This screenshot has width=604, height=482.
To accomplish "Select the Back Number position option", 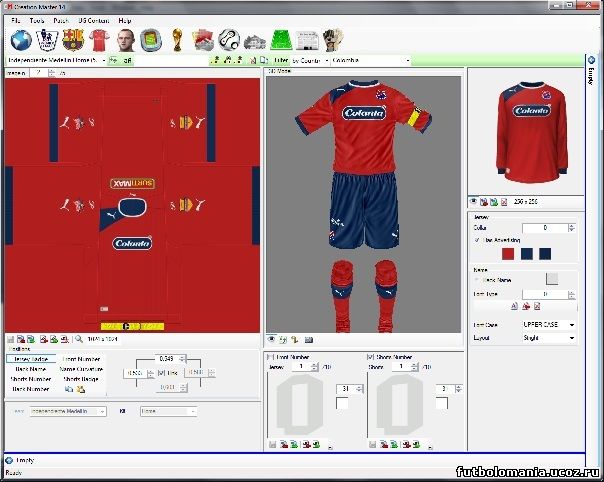I will tap(31, 389).
